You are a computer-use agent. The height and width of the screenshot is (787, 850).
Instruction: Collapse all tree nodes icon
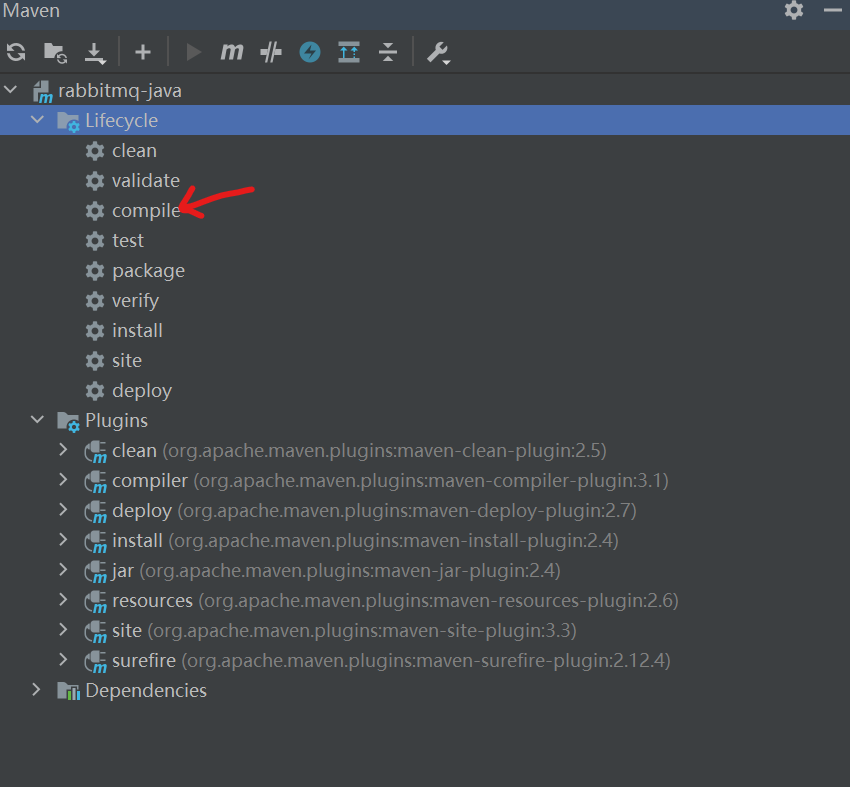point(388,53)
